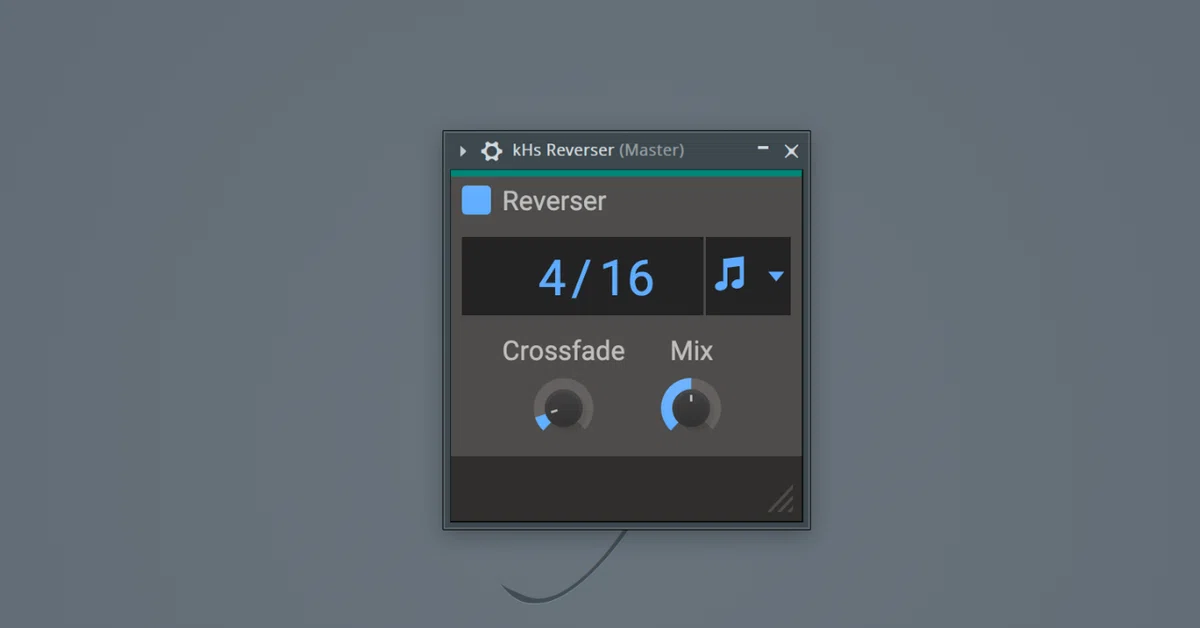
Task: Open the gear settings of kHs Reverser
Action: tap(491, 151)
